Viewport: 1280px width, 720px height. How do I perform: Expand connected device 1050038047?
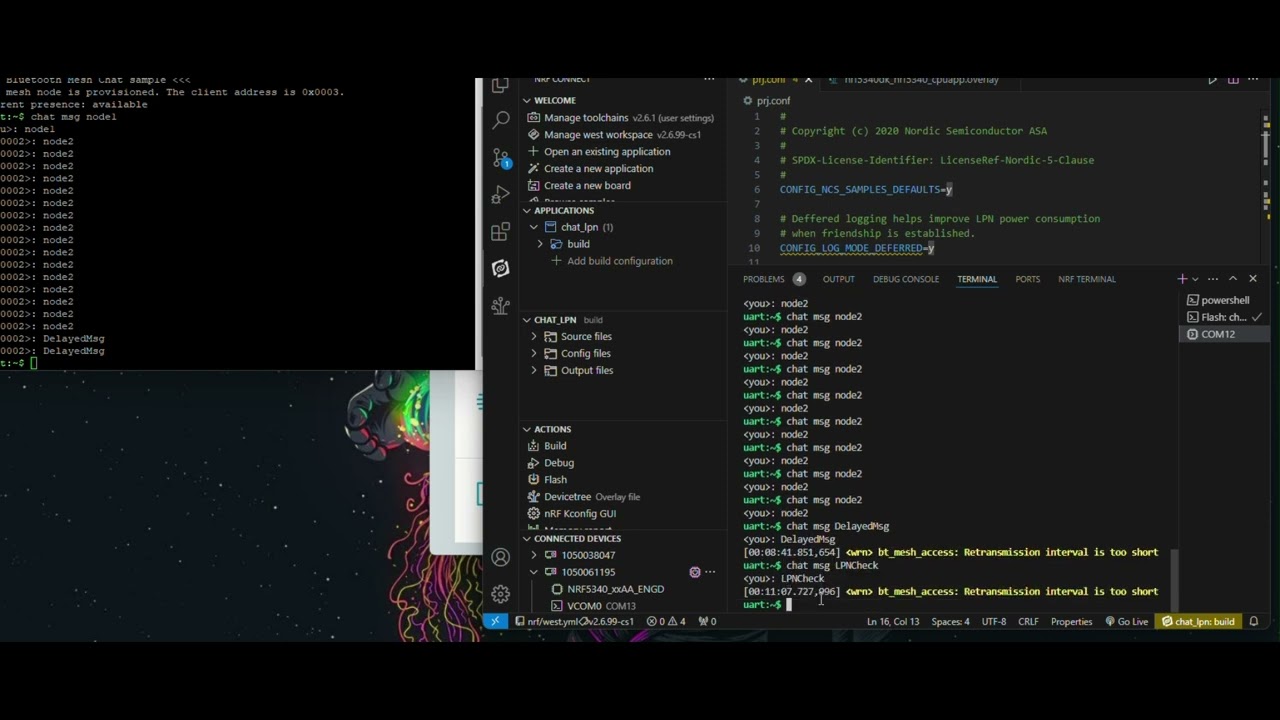point(534,555)
